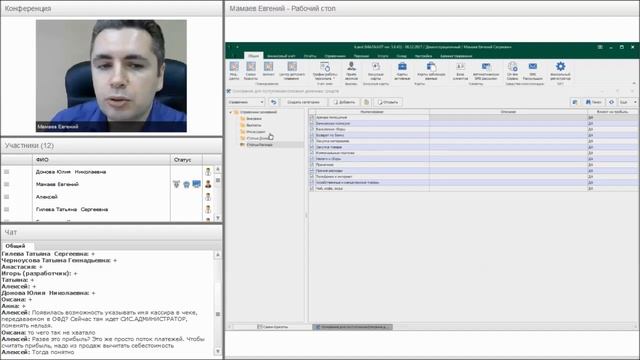Click Мамаев Евгений's webcam status icon
640x360 pixels.
(186, 184)
